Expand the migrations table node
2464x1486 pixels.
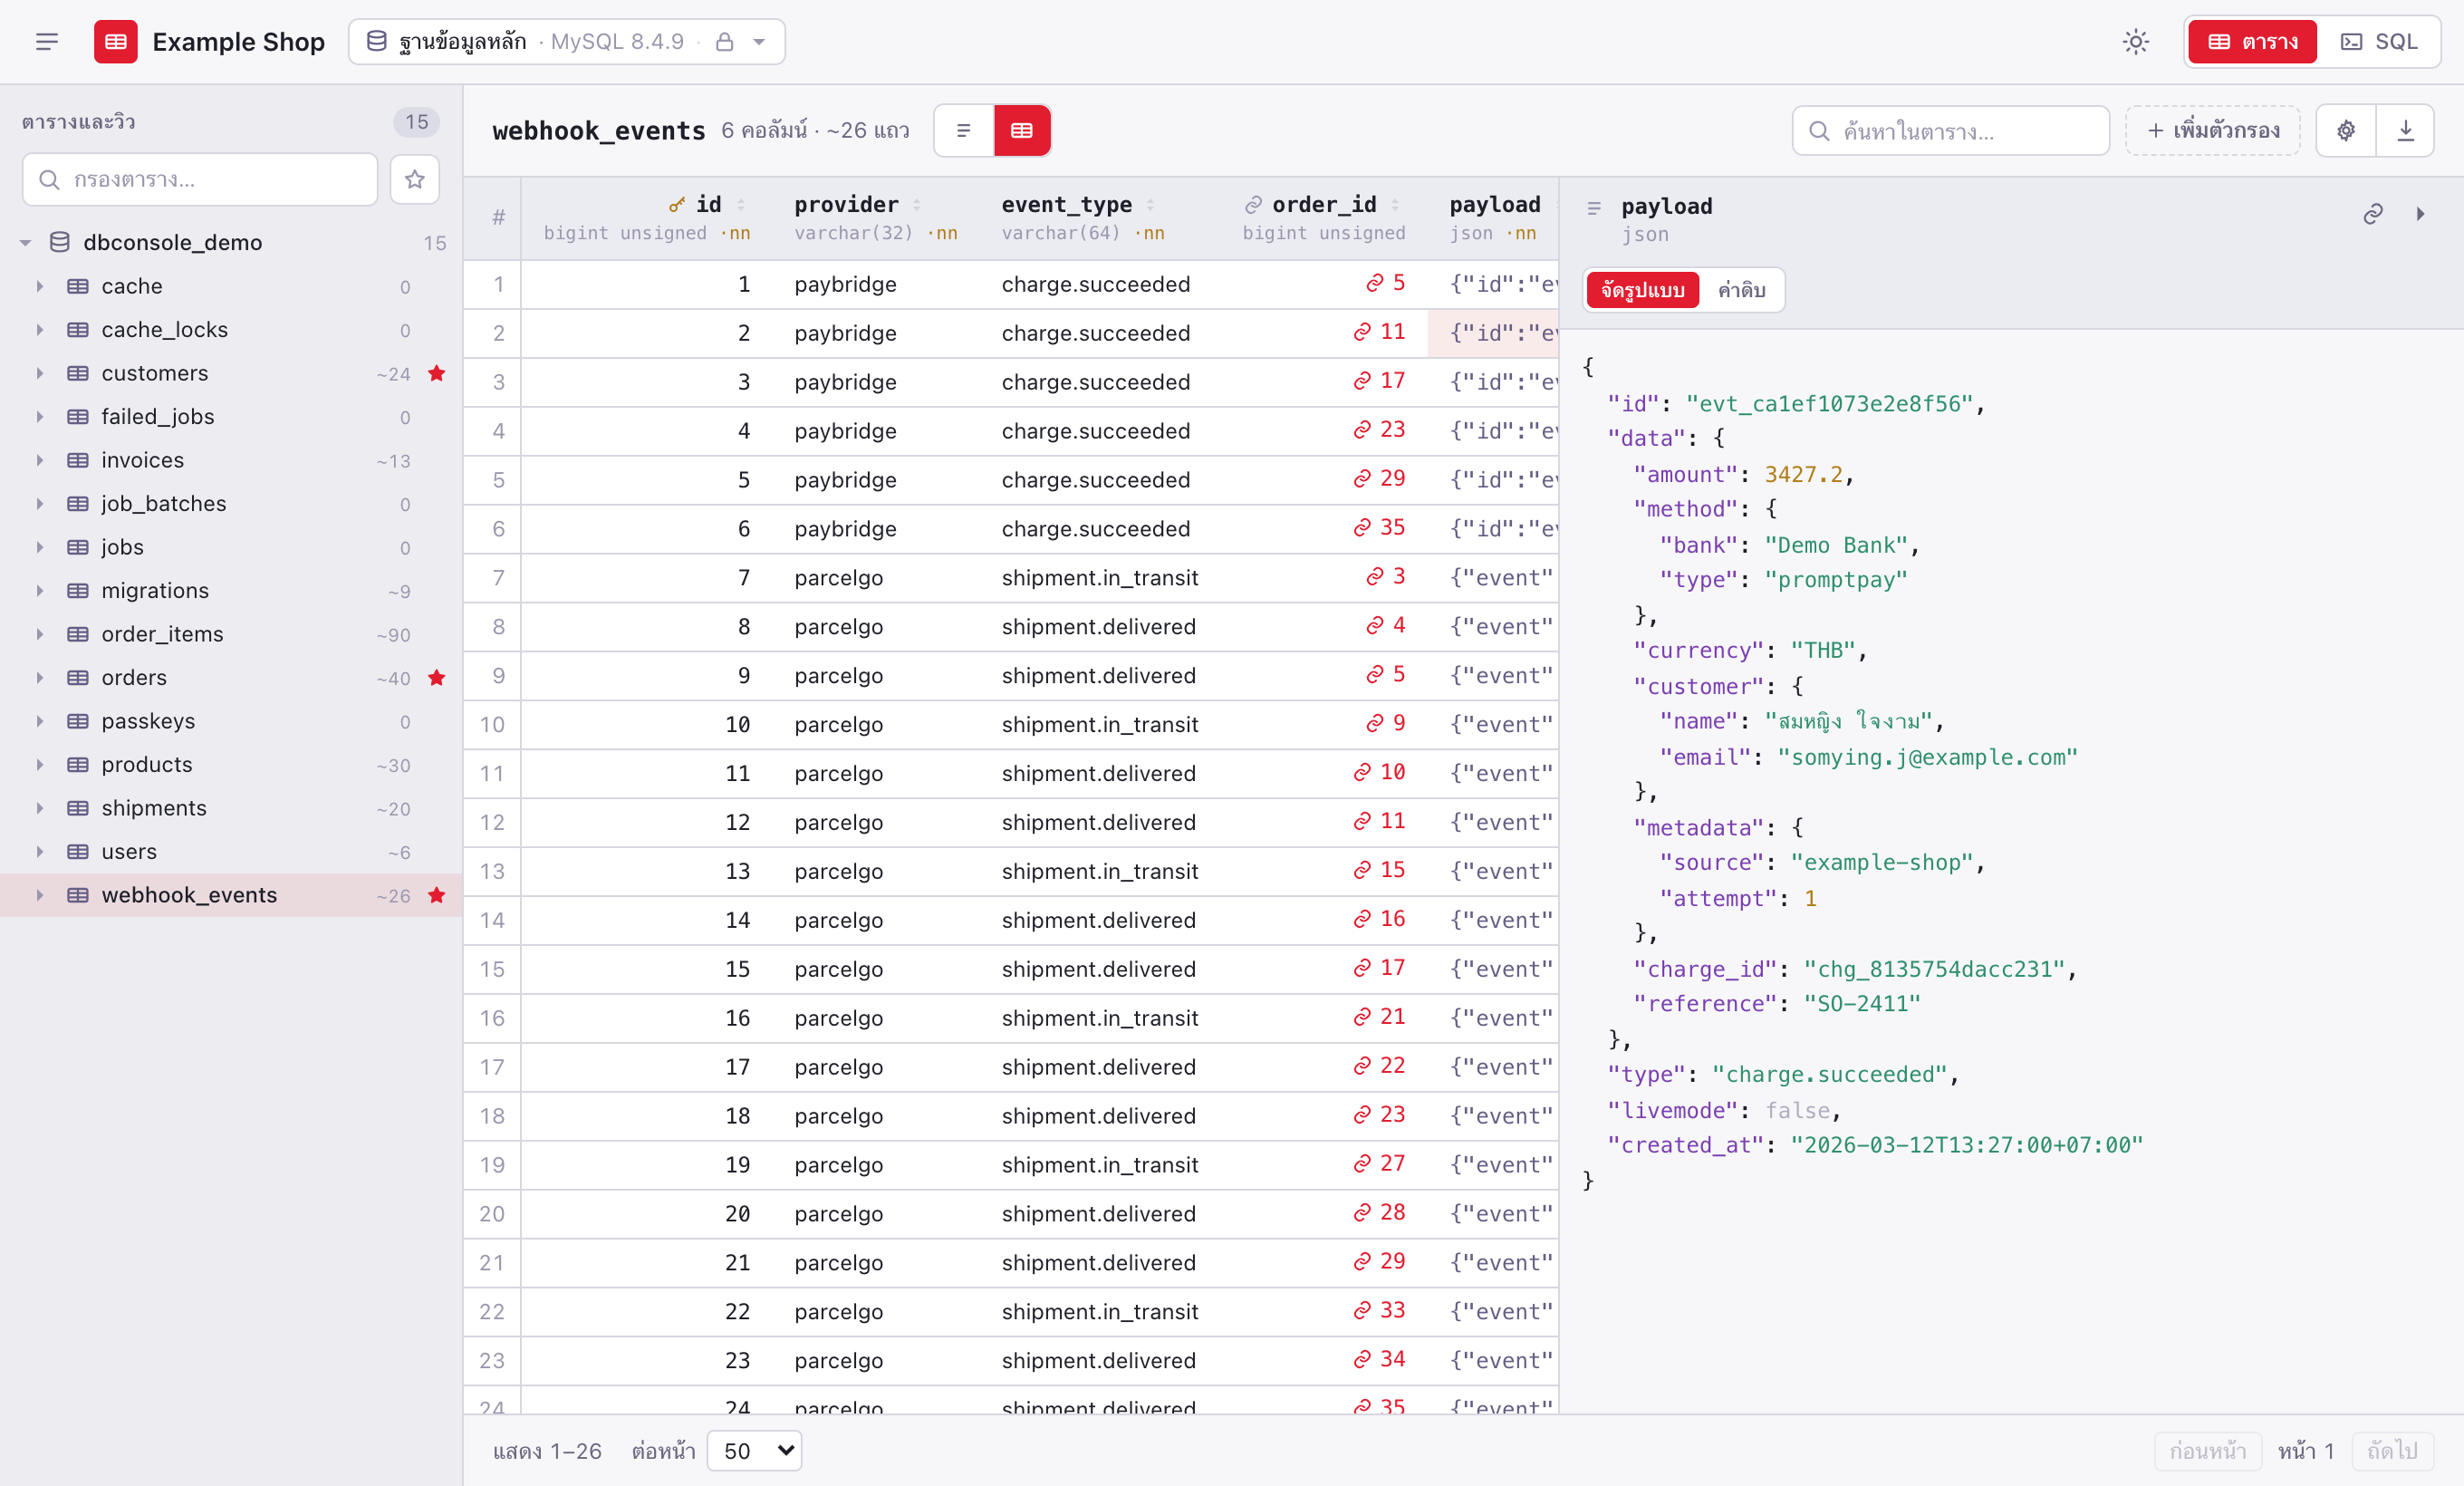click(40, 591)
